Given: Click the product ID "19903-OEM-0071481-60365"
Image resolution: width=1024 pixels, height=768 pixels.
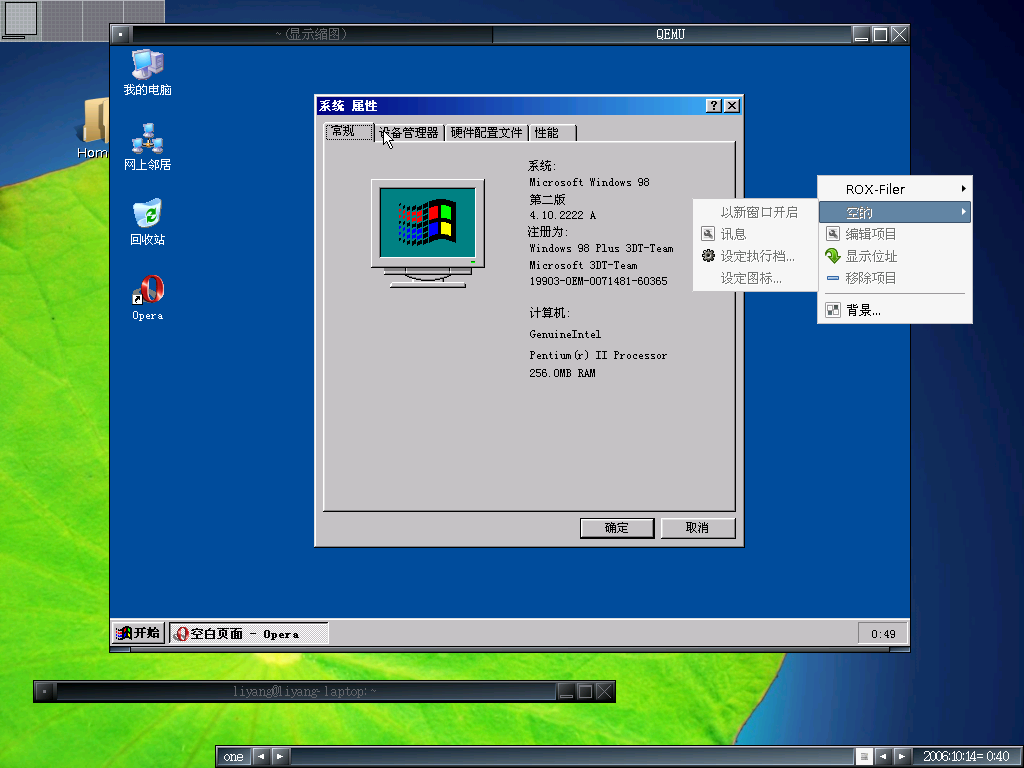Looking at the screenshot, I should point(598,281).
